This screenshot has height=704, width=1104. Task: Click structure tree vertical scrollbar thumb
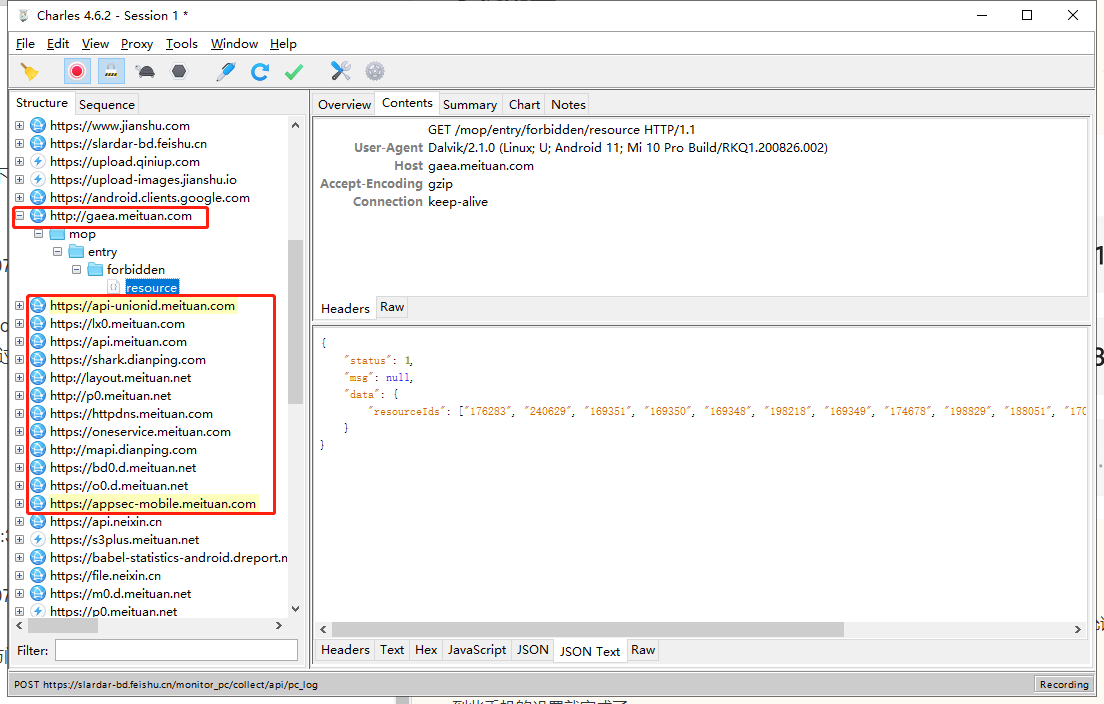[295, 322]
